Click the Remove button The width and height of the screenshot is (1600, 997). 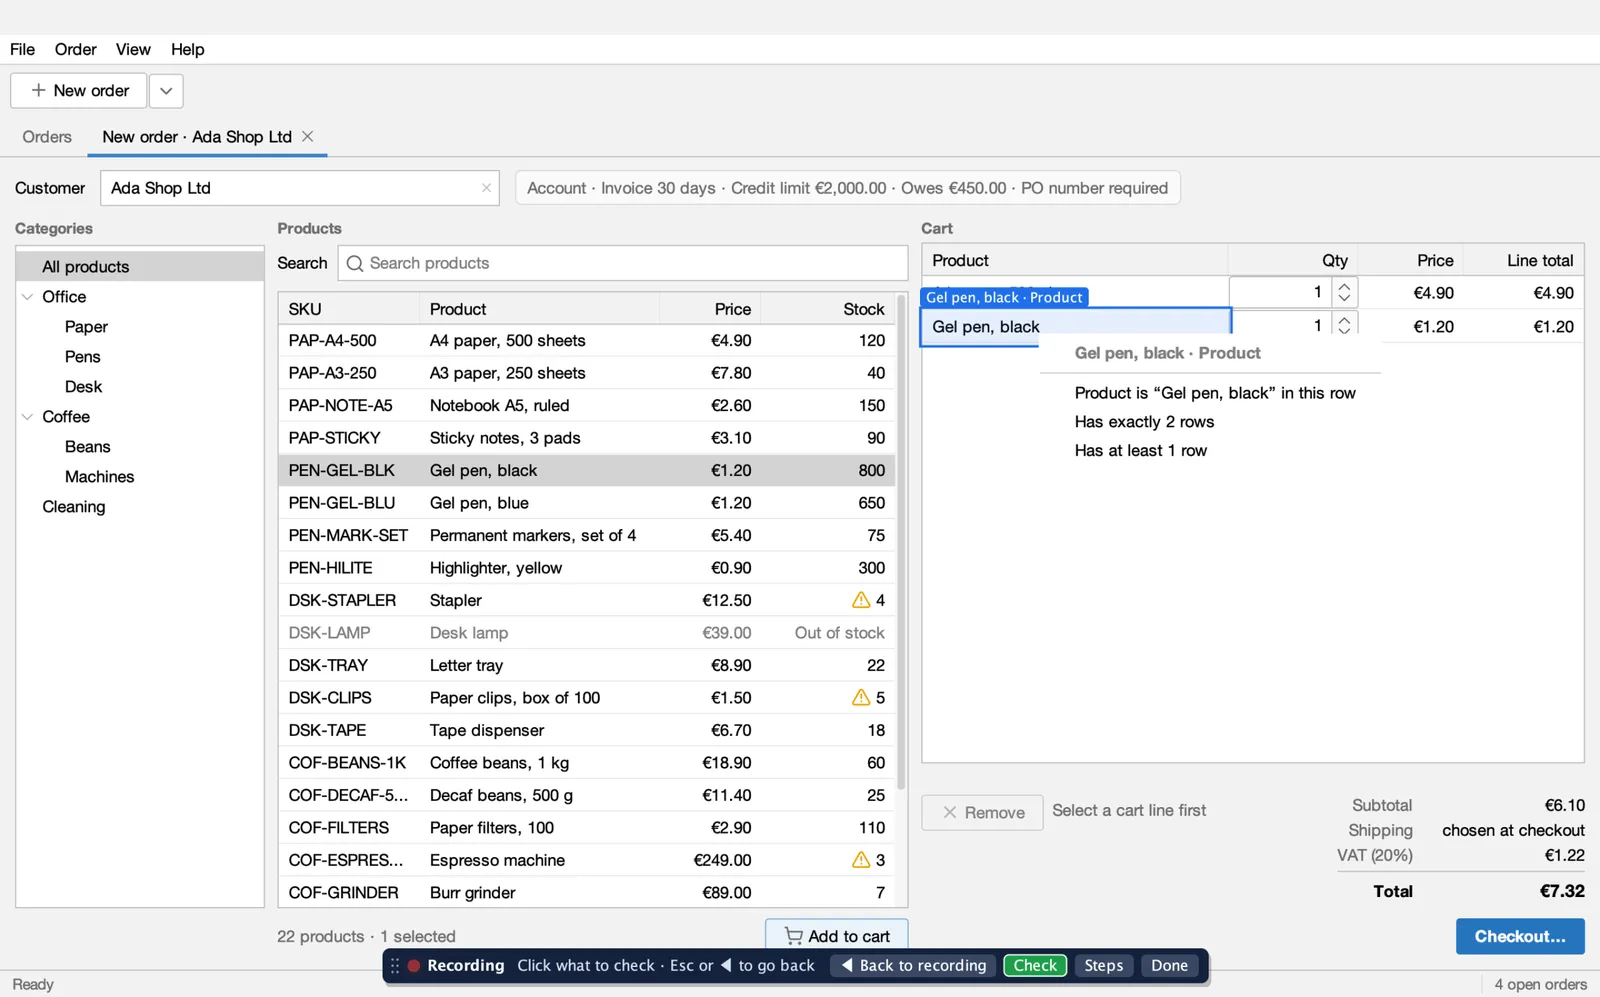[x=983, y=812]
